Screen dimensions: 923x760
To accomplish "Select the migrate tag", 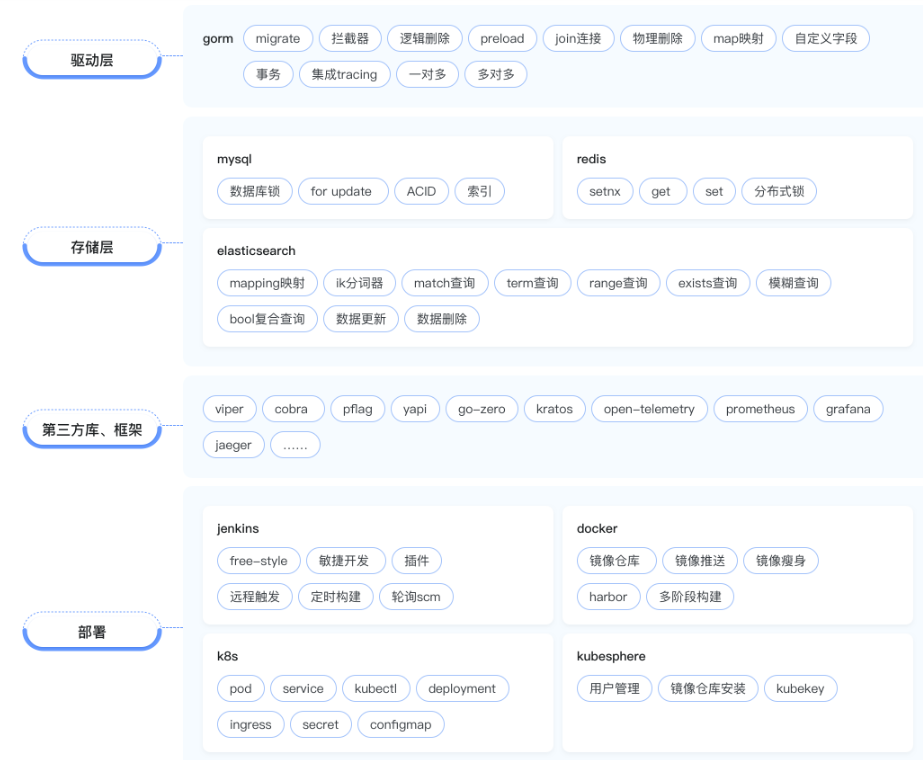I will pyautogui.click(x=277, y=38).
